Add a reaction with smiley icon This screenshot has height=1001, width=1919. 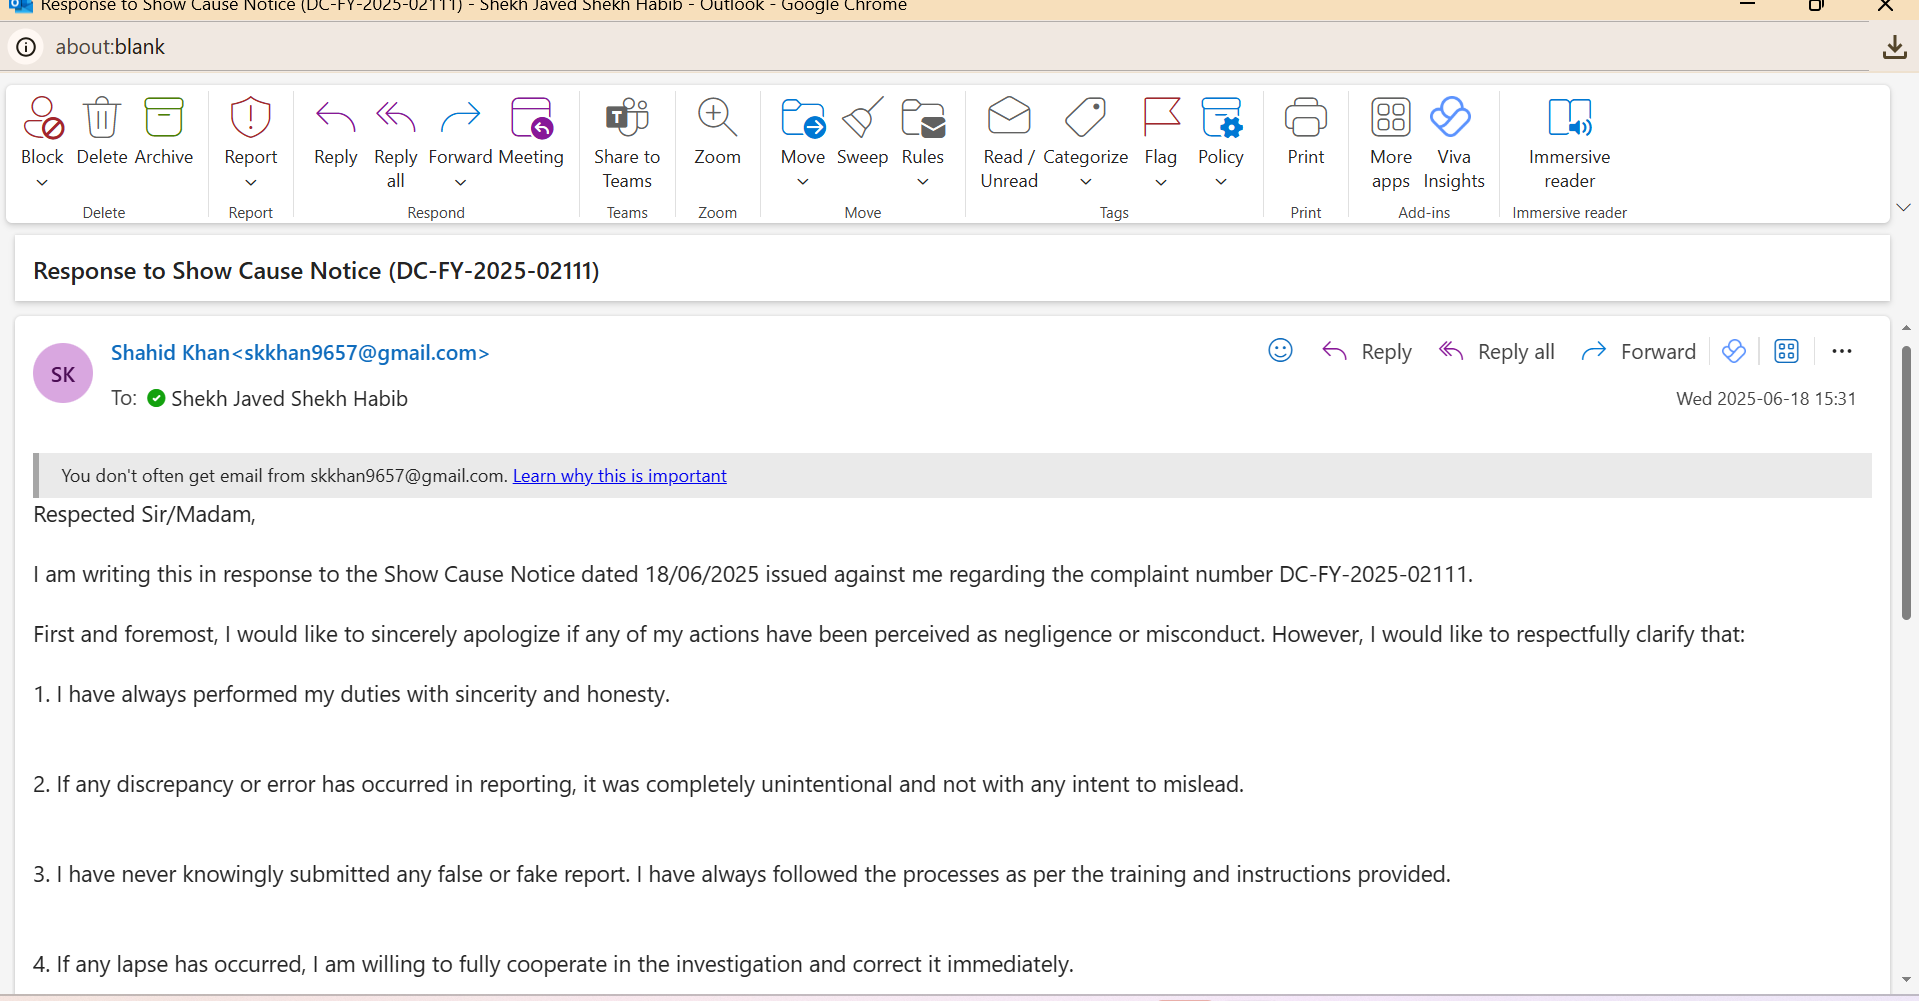[x=1280, y=351]
